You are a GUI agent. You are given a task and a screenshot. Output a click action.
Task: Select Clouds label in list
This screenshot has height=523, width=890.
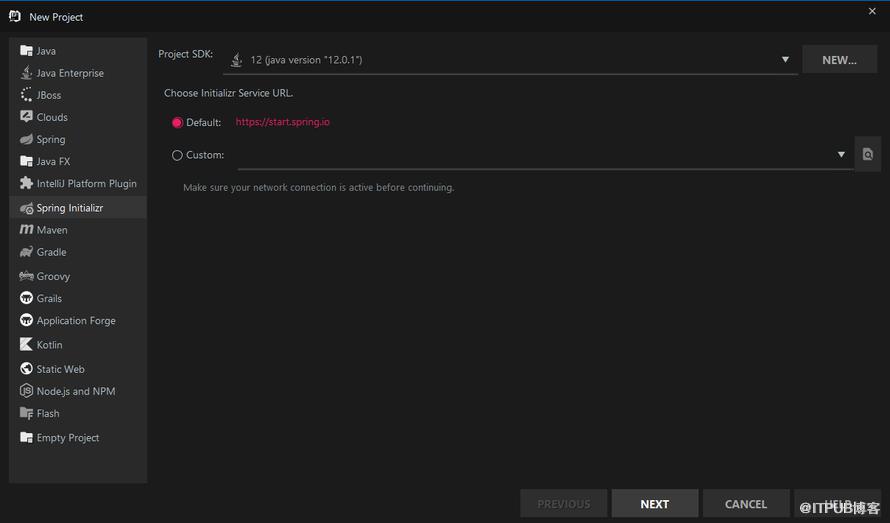click(x=52, y=118)
